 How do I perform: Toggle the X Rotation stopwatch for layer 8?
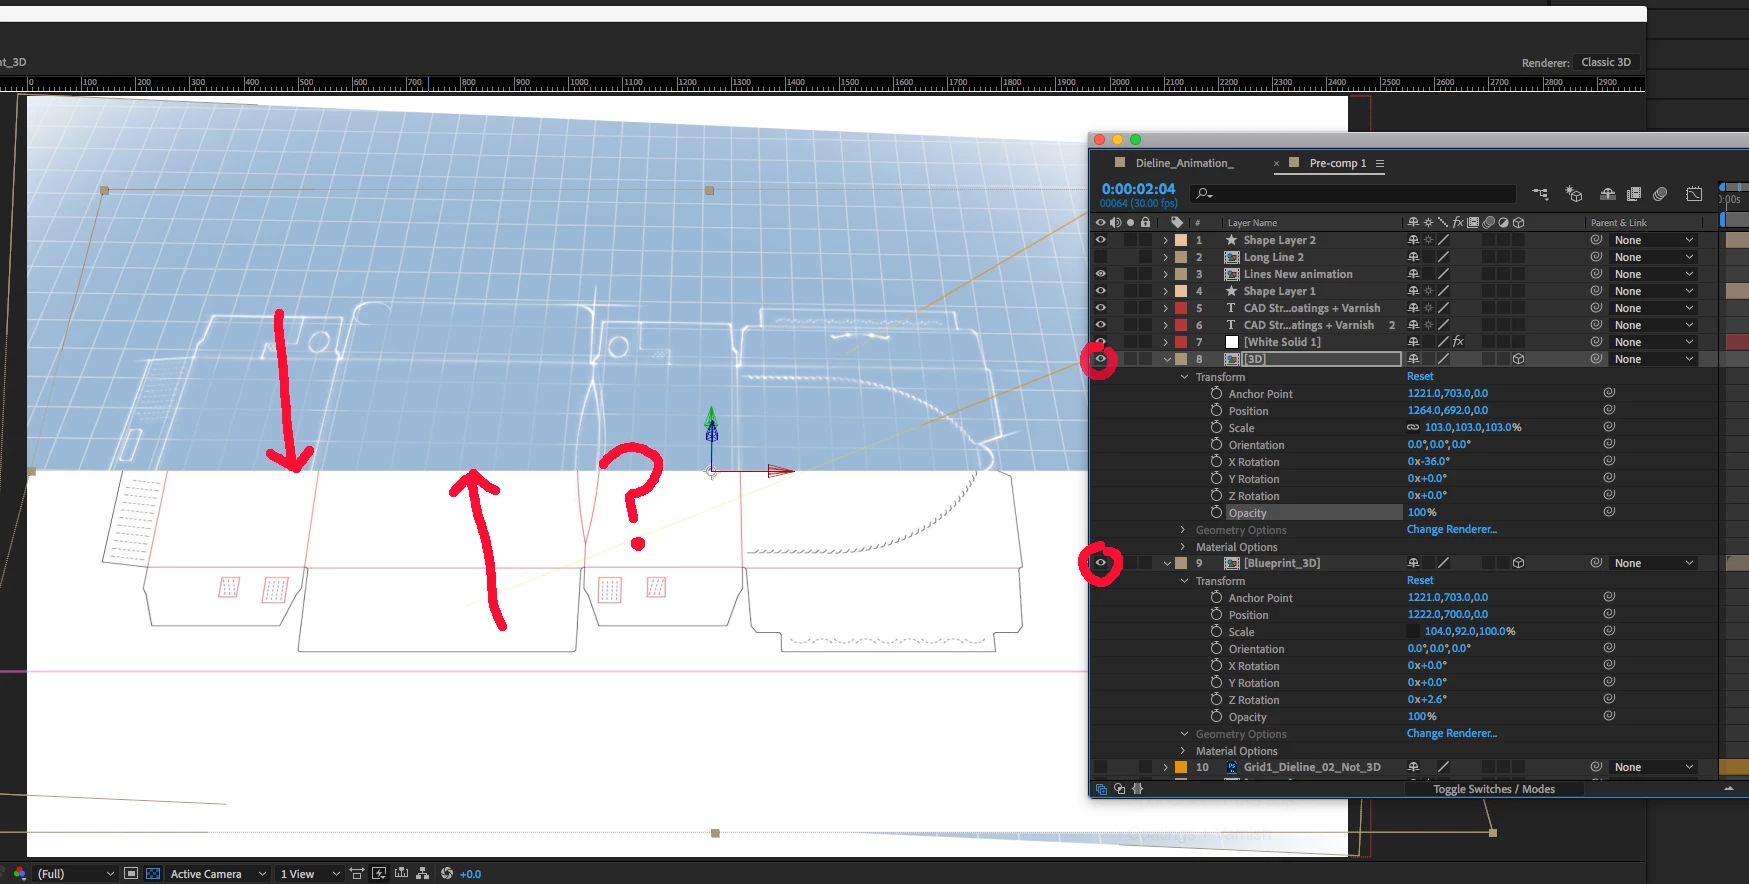pos(1216,461)
